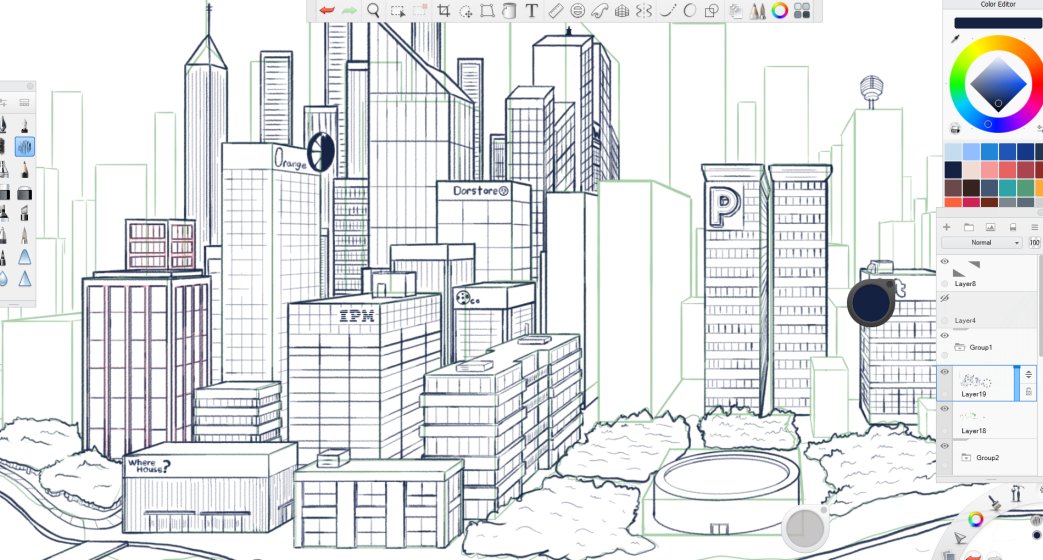
Task: Select the Flood Fill bucket tool
Action: click(x=509, y=11)
